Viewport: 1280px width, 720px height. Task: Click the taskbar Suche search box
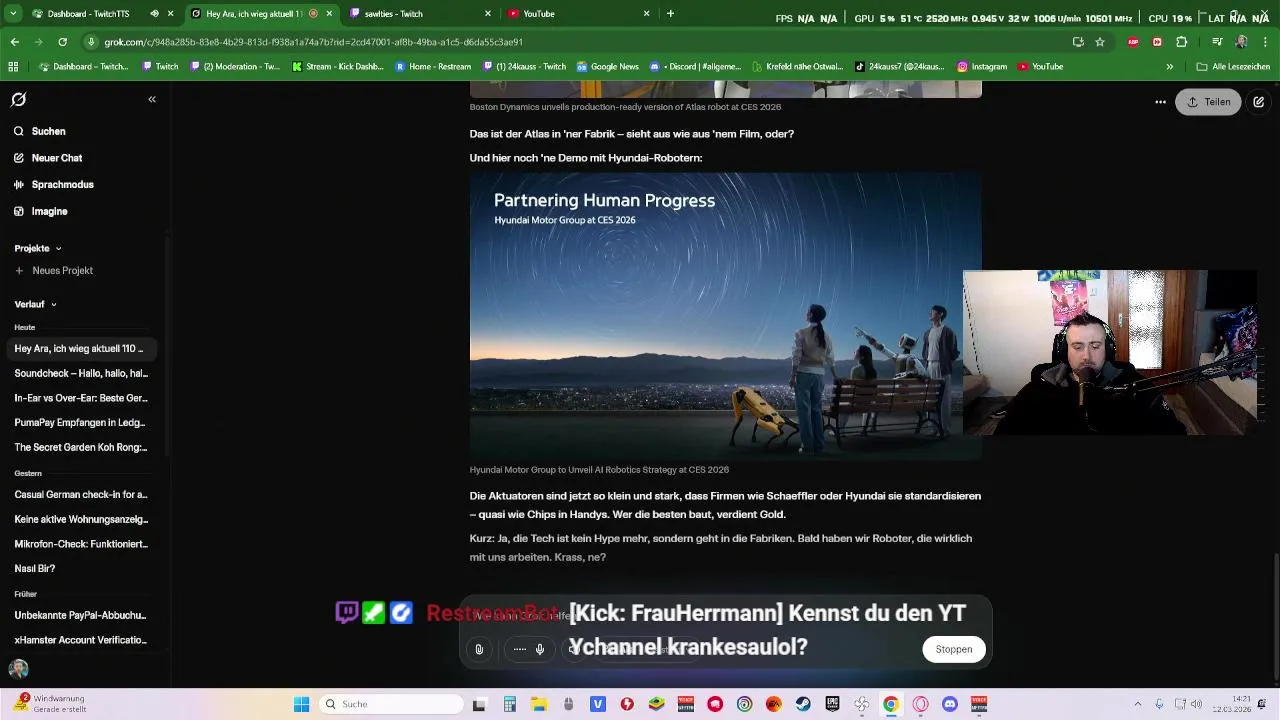(x=392, y=704)
